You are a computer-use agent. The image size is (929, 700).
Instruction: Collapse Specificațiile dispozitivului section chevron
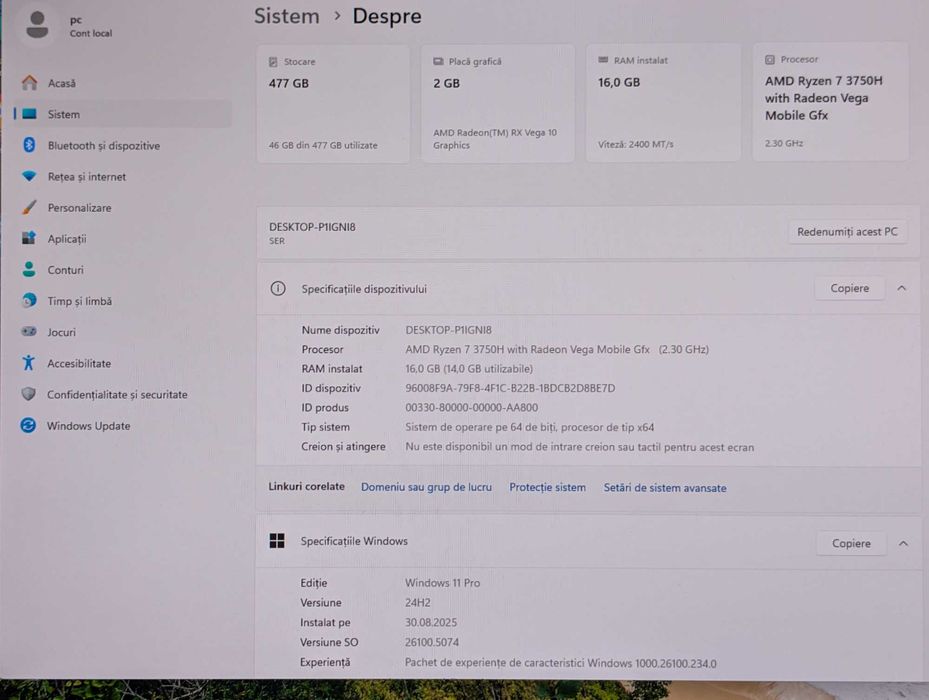tap(902, 288)
